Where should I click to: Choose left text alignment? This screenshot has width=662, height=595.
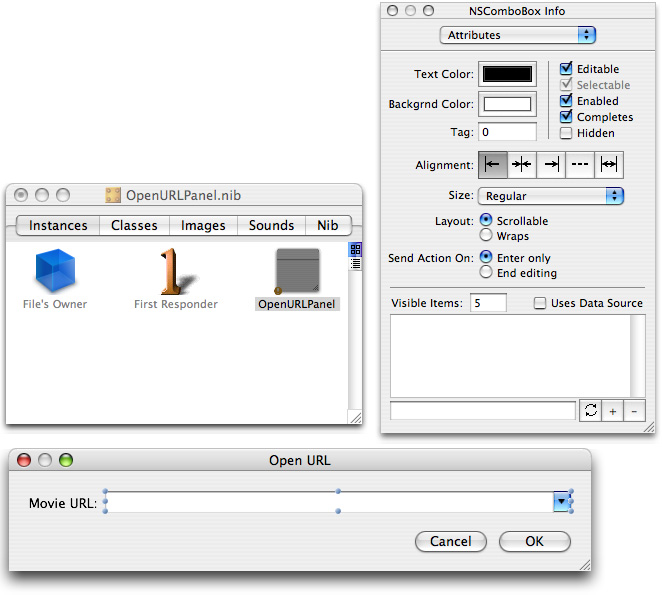click(493, 165)
